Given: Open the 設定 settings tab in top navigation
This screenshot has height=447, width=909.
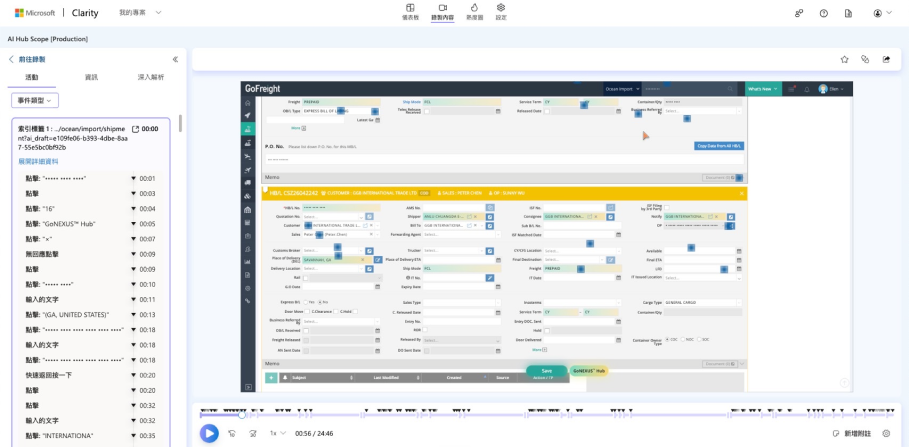Looking at the screenshot, I should click(x=501, y=12).
